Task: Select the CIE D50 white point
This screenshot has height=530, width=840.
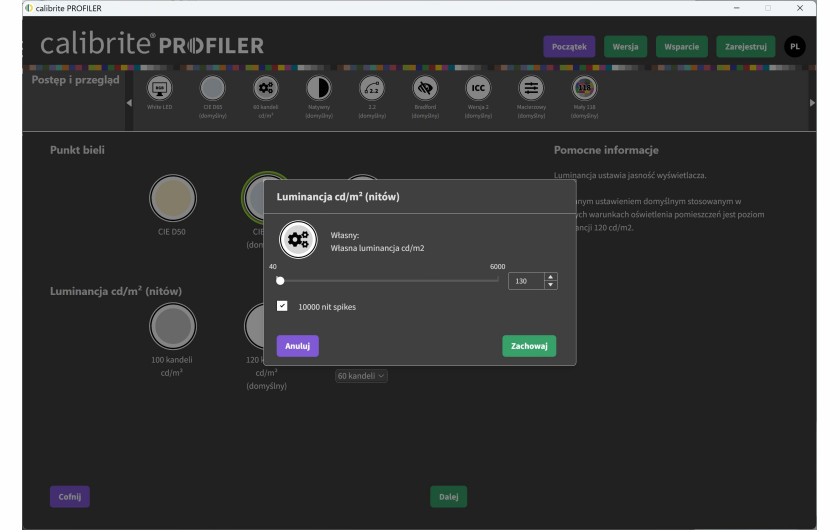Action: pyautogui.click(x=172, y=198)
